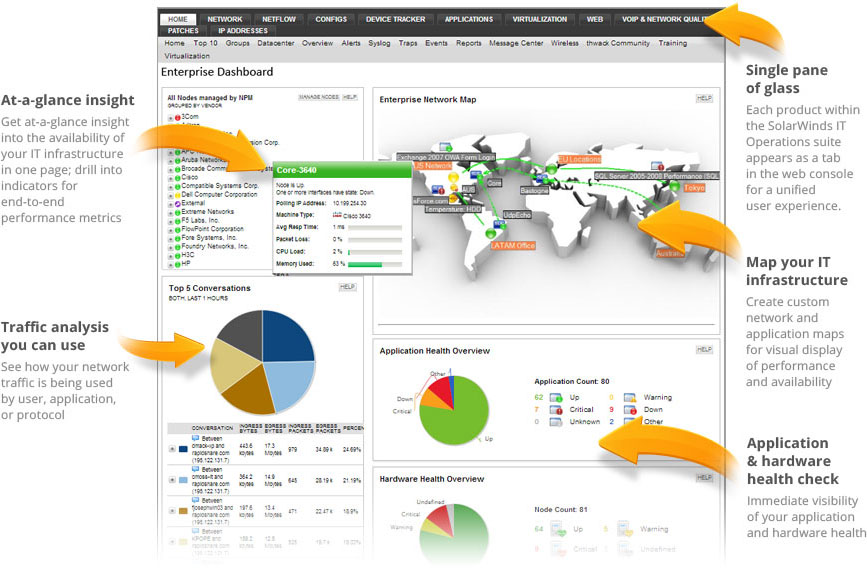Open the Syslog link in the submenu
Image resolution: width=867 pixels, height=581 pixels.
[x=379, y=43]
